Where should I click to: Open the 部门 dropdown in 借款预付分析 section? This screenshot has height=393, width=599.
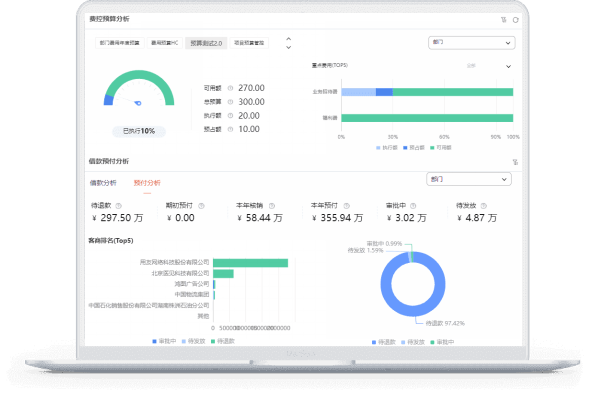469,179
